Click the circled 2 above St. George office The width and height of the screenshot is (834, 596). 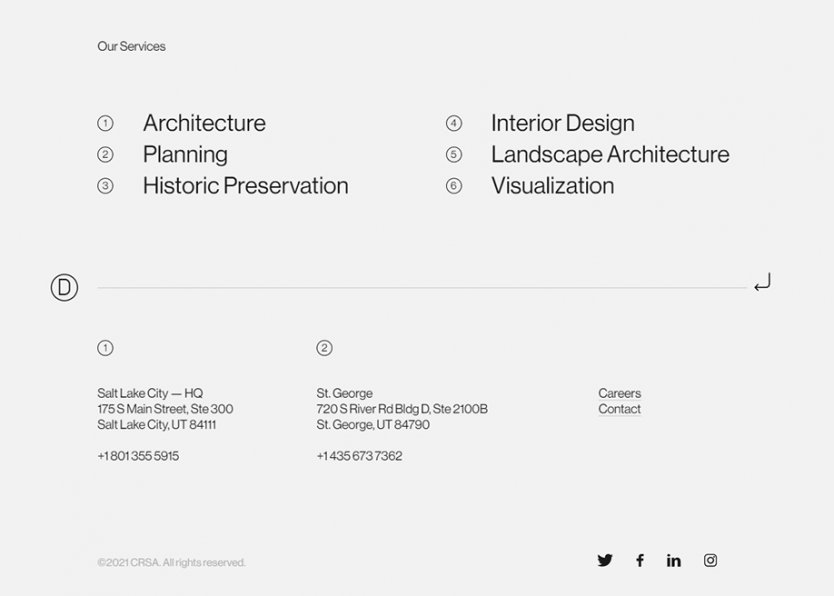coord(324,348)
